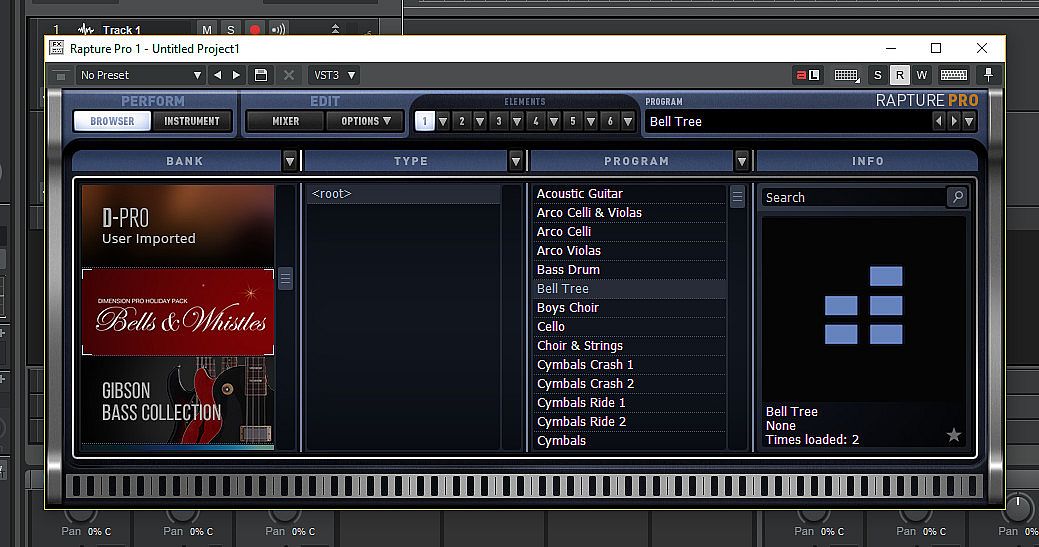This screenshot has height=547, width=1039.
Task: Click the delete preset X icon
Action: coord(289,75)
